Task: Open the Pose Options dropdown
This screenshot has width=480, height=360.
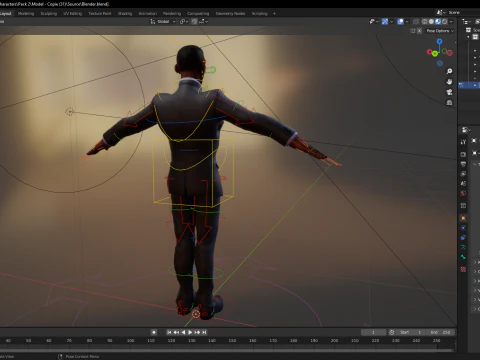Action: [x=440, y=31]
